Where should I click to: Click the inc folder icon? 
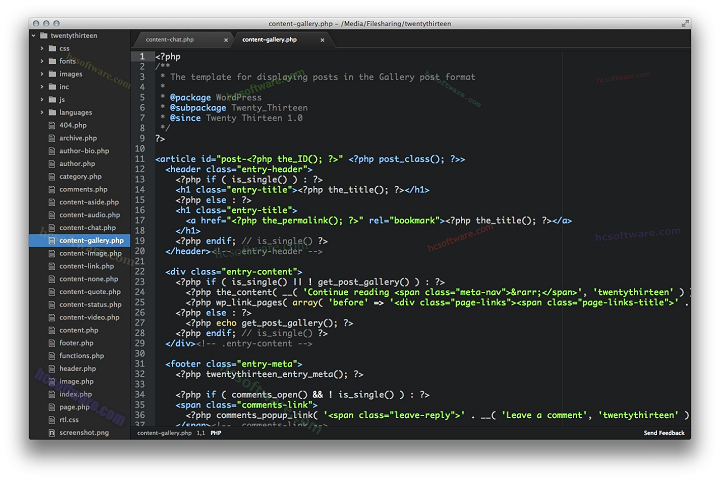click(x=52, y=86)
